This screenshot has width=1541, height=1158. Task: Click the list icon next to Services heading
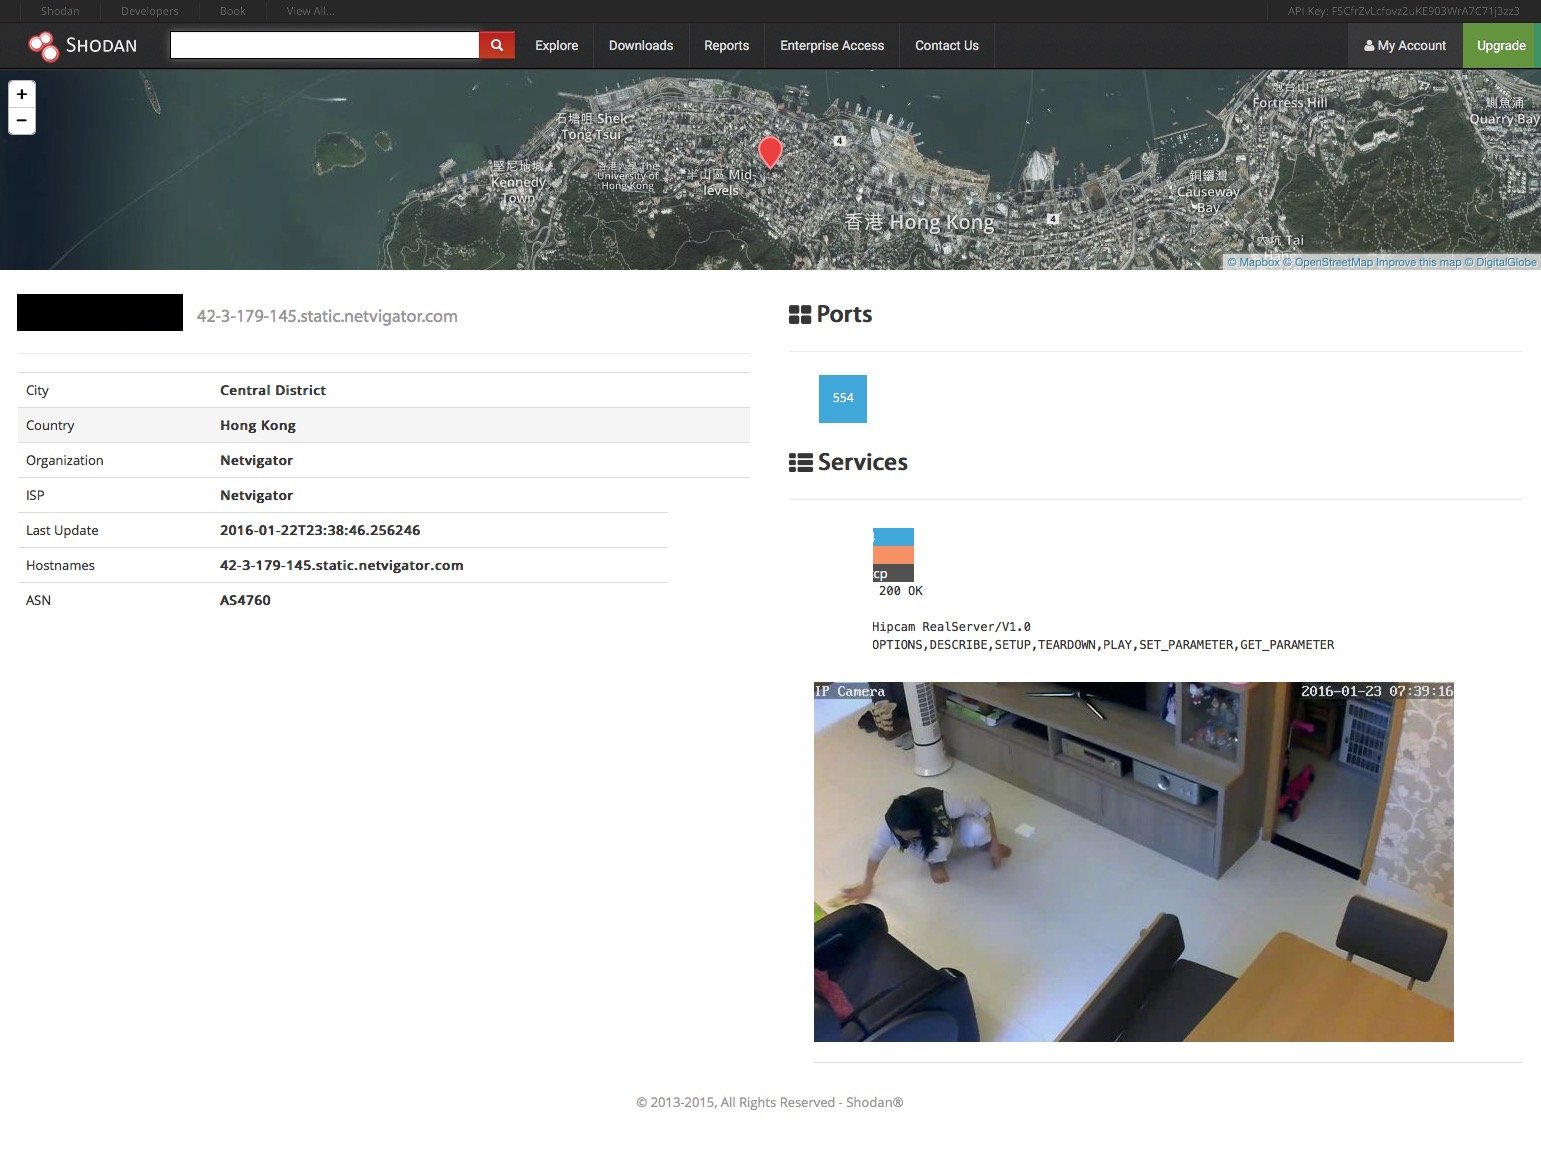pos(800,462)
